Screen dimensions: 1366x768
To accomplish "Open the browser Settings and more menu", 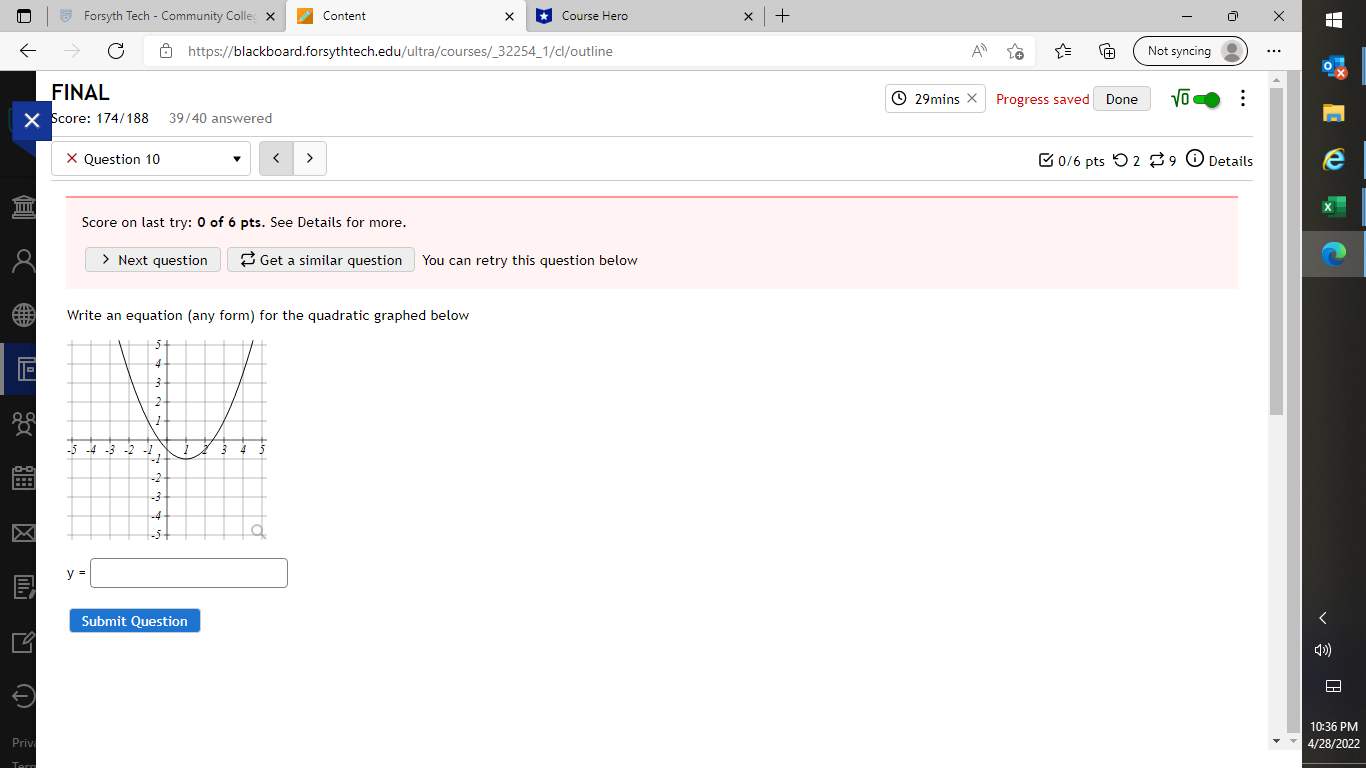I will 1273,51.
